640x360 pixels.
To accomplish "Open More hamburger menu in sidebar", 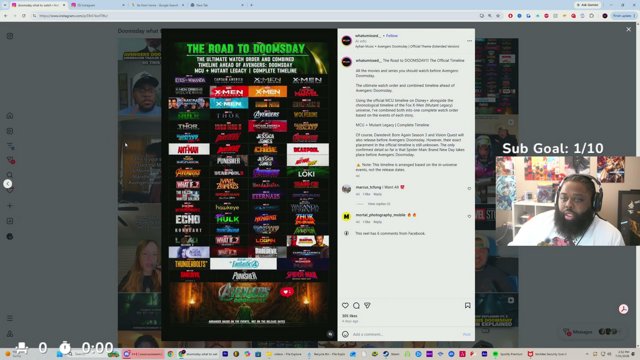I will point(10,318).
